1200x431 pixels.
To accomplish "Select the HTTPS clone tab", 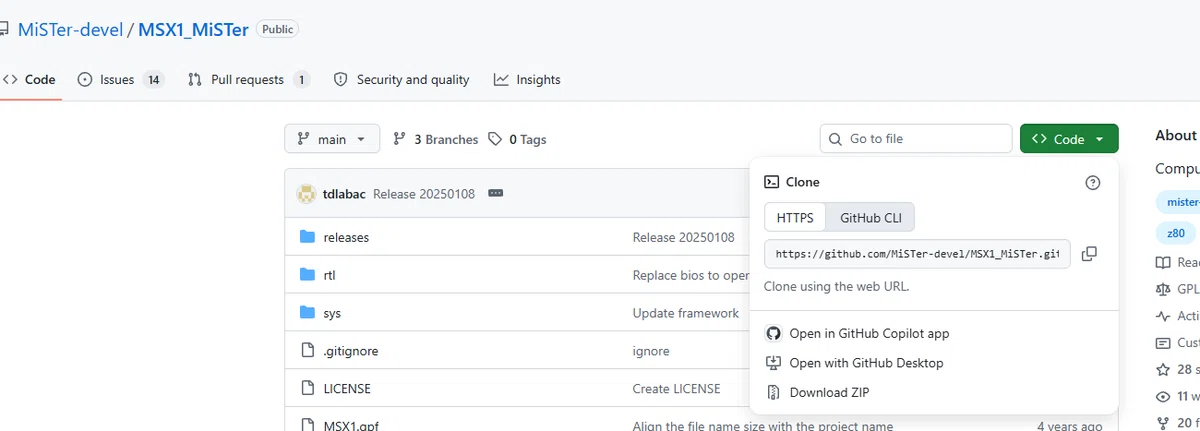I will [796, 217].
